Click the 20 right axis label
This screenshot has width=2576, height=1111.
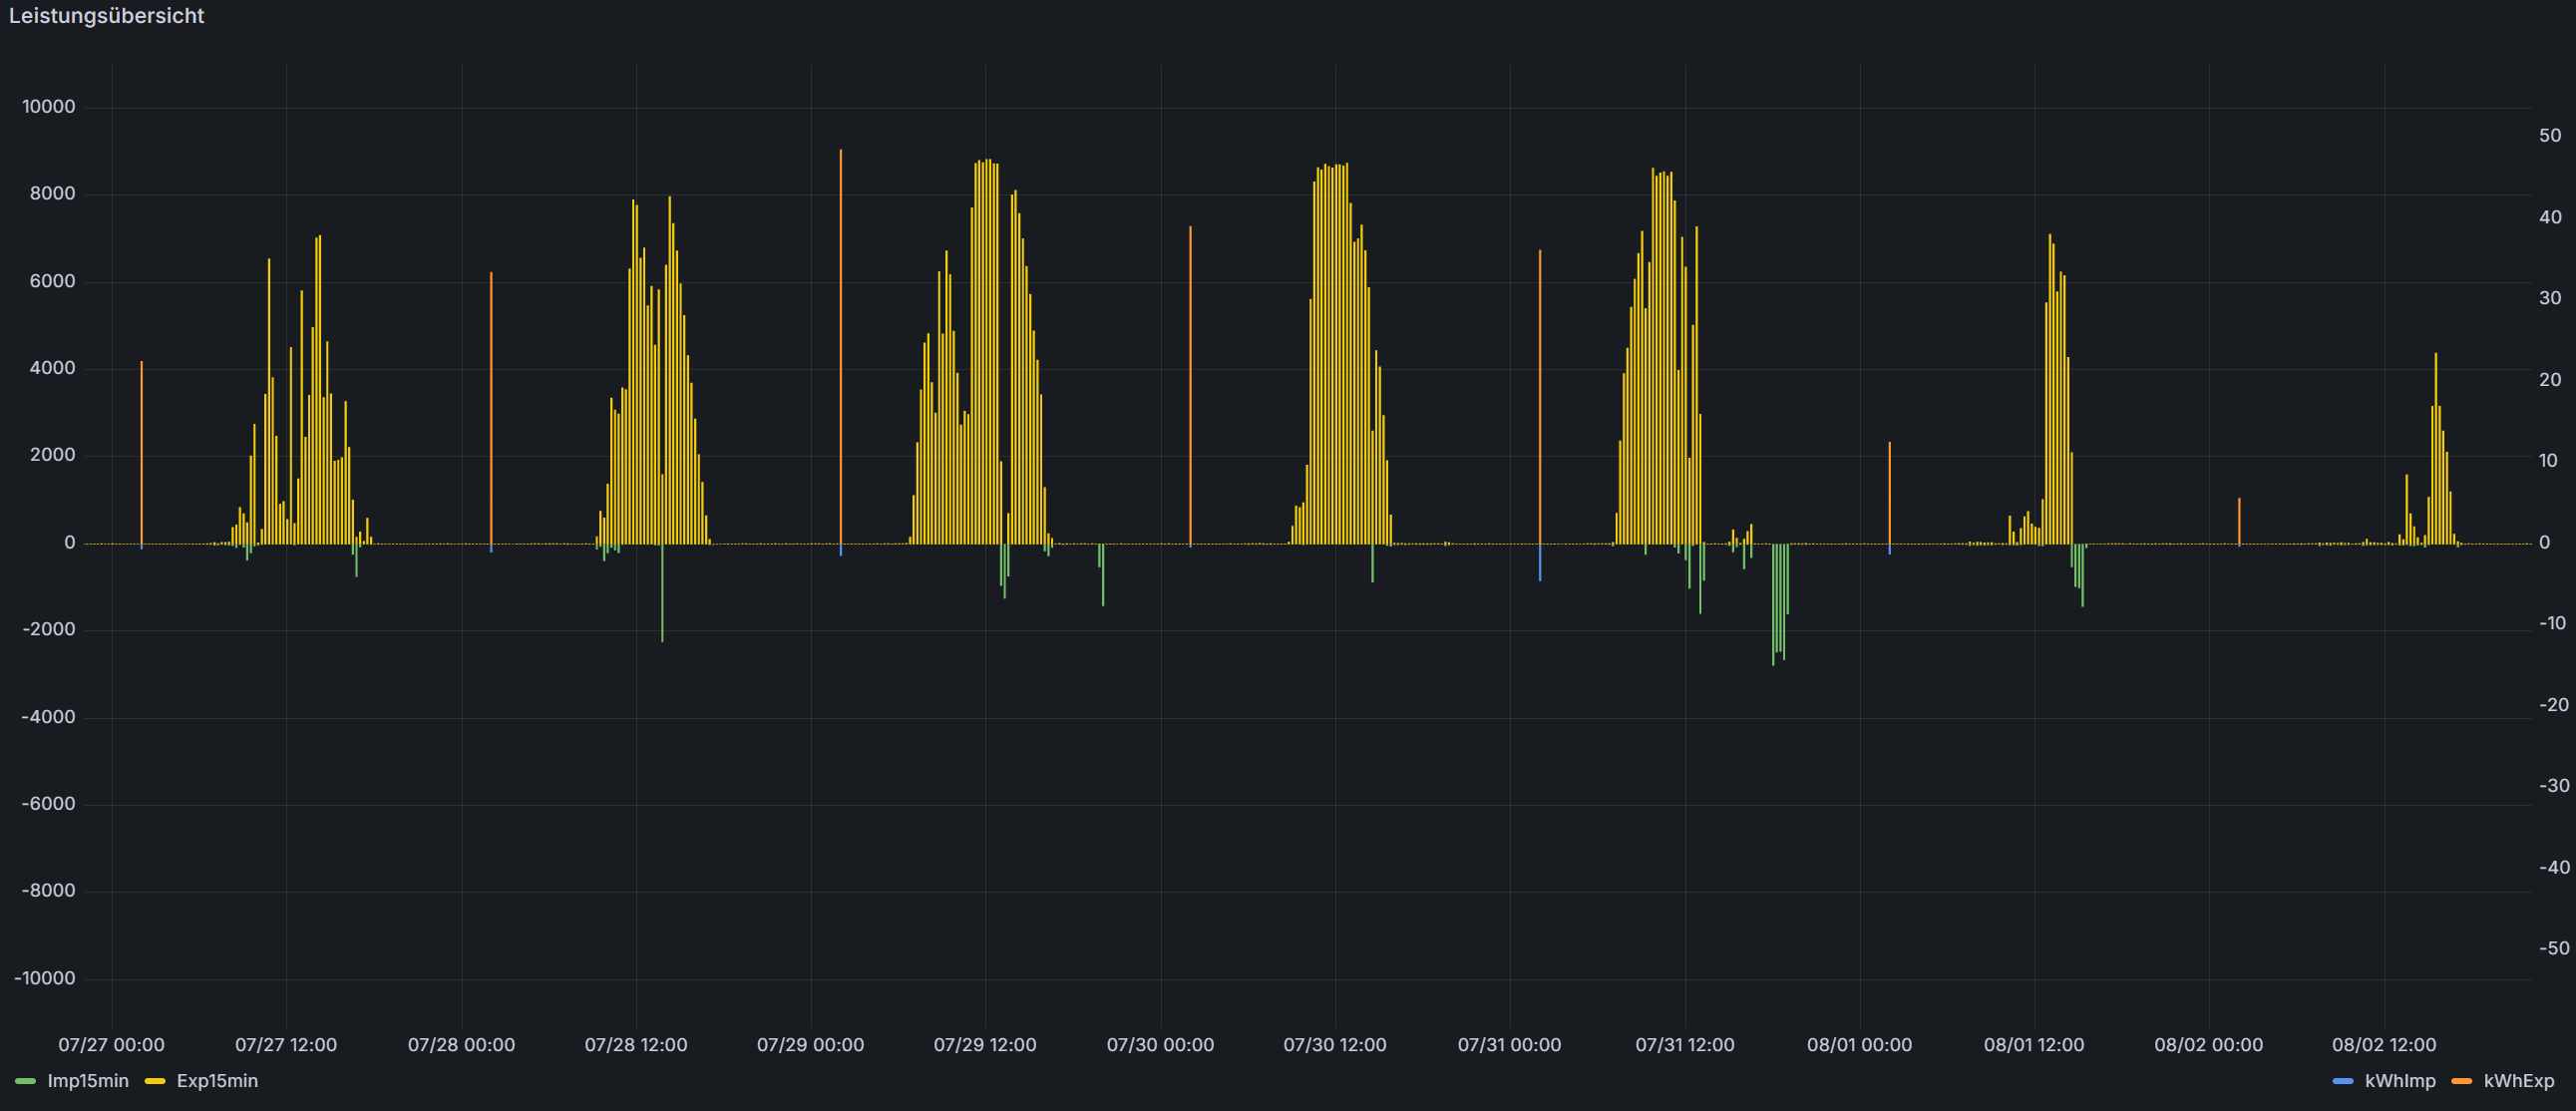[x=2550, y=380]
